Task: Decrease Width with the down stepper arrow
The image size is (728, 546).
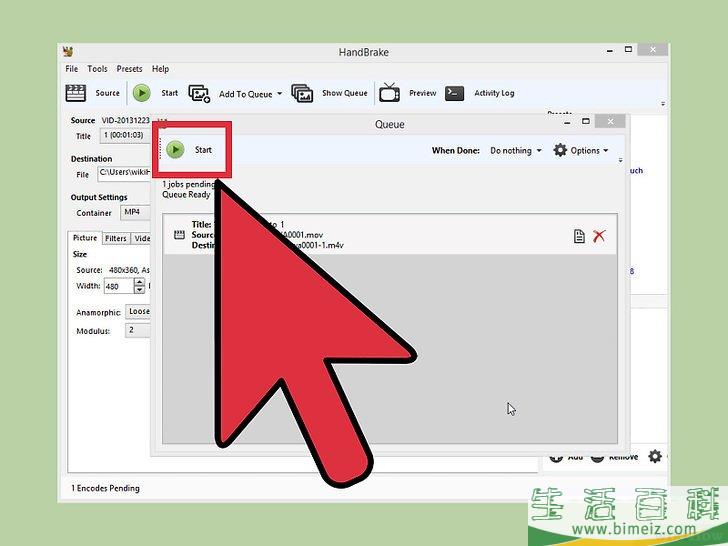Action: [x=139, y=290]
